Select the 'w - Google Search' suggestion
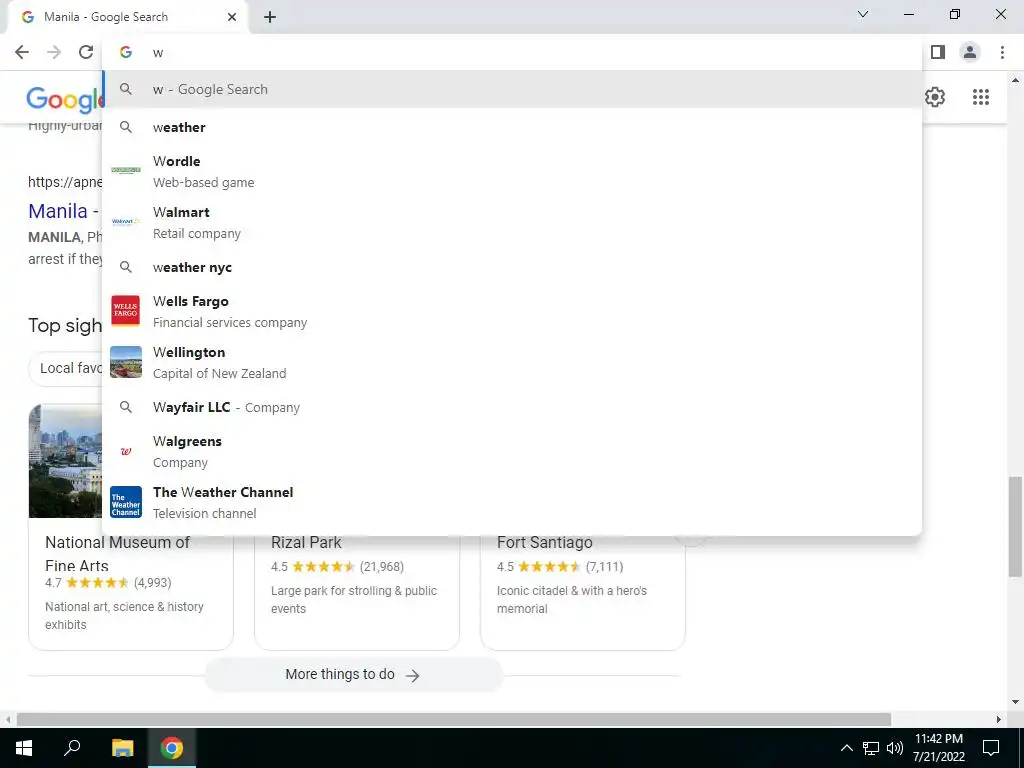The width and height of the screenshot is (1024, 768). tap(512, 89)
